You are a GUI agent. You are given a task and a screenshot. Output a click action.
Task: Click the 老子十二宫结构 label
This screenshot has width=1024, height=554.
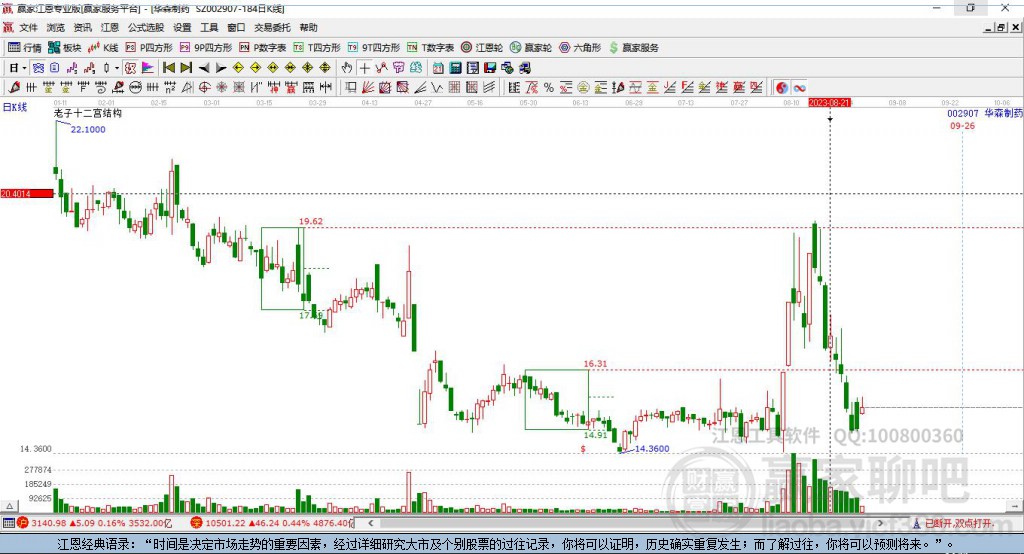click(x=88, y=113)
